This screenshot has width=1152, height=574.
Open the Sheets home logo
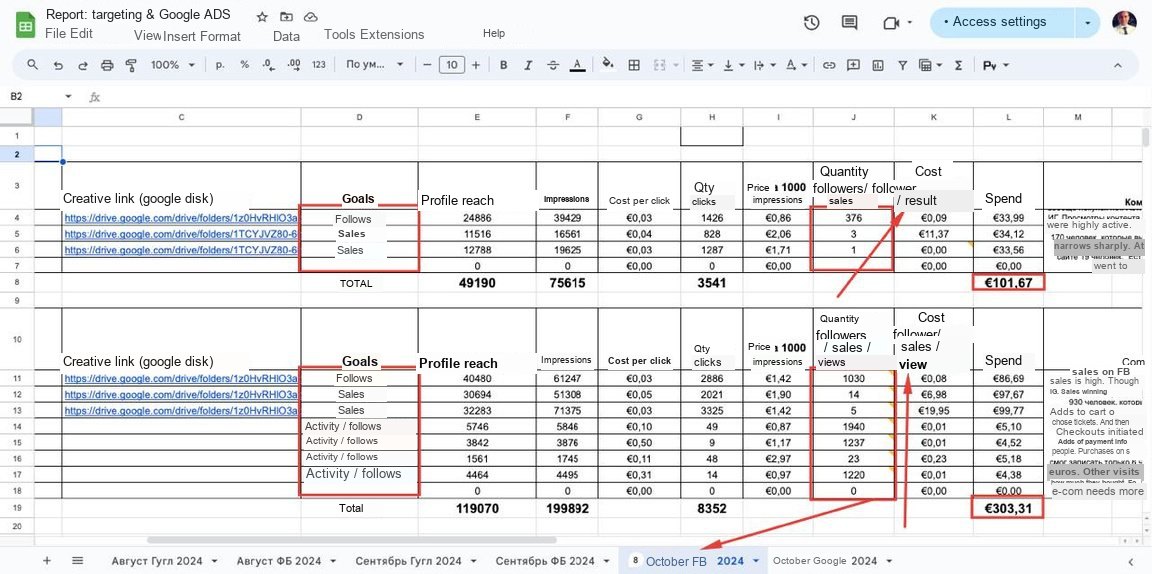point(25,24)
